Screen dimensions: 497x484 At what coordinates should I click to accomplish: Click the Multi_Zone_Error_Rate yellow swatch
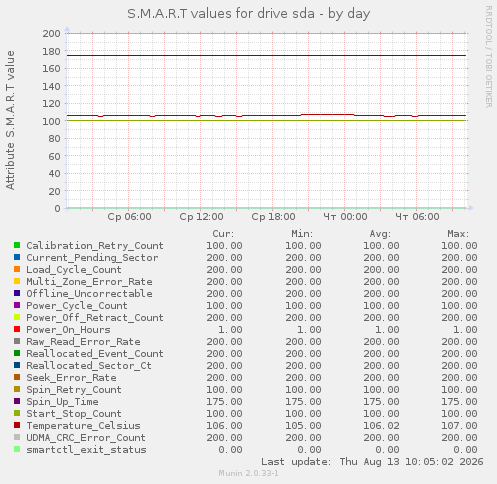point(17,281)
